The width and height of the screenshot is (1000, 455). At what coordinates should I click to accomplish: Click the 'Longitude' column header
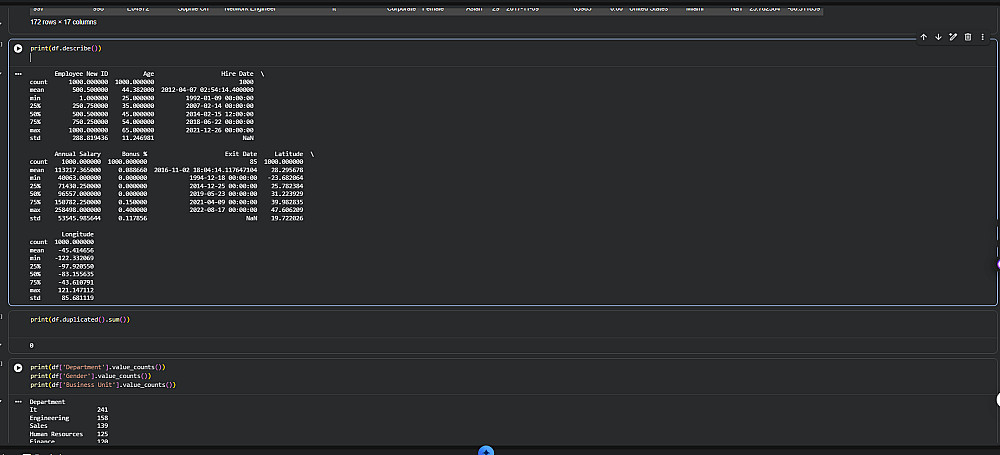[77, 234]
